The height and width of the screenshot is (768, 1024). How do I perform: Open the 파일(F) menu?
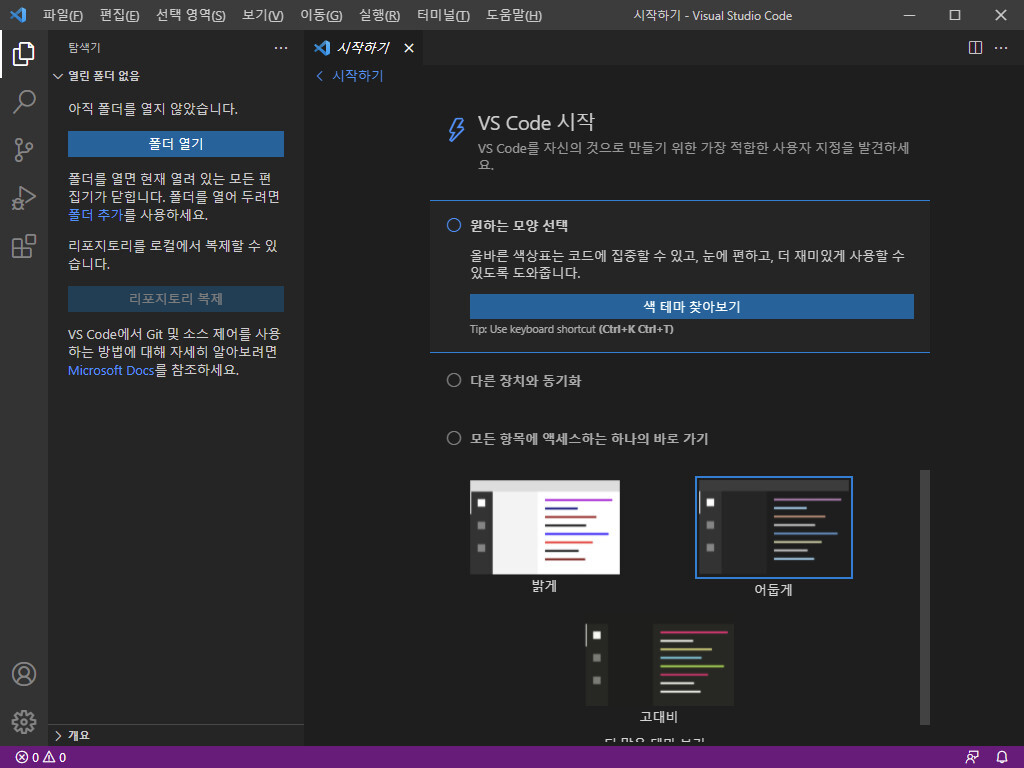[63, 15]
